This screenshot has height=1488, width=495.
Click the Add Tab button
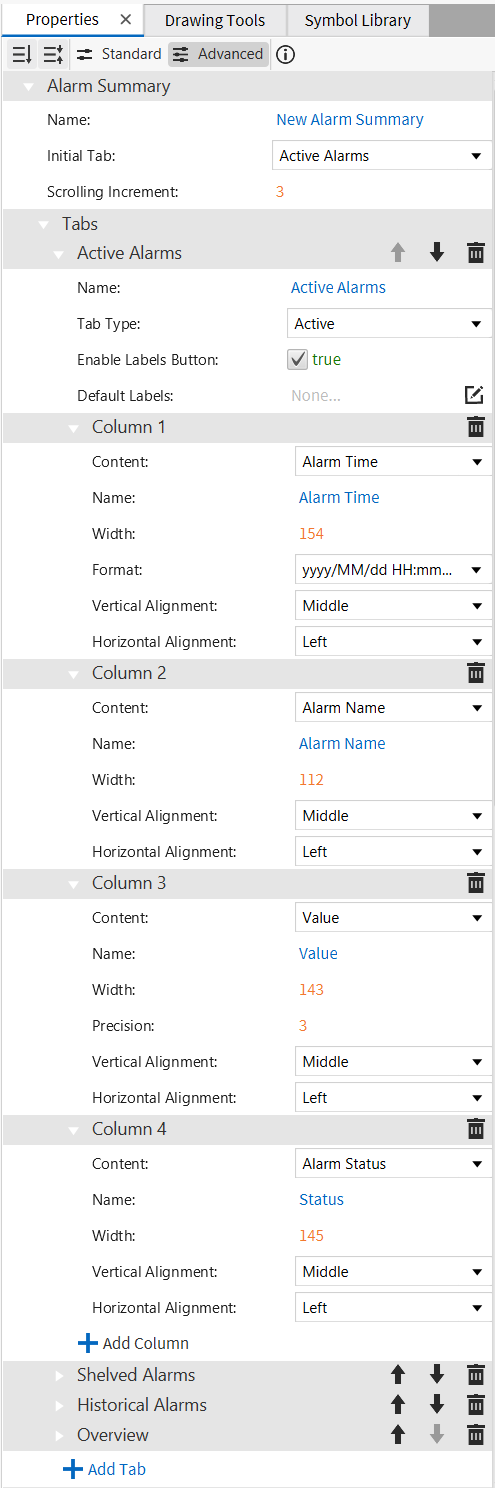(105, 1469)
